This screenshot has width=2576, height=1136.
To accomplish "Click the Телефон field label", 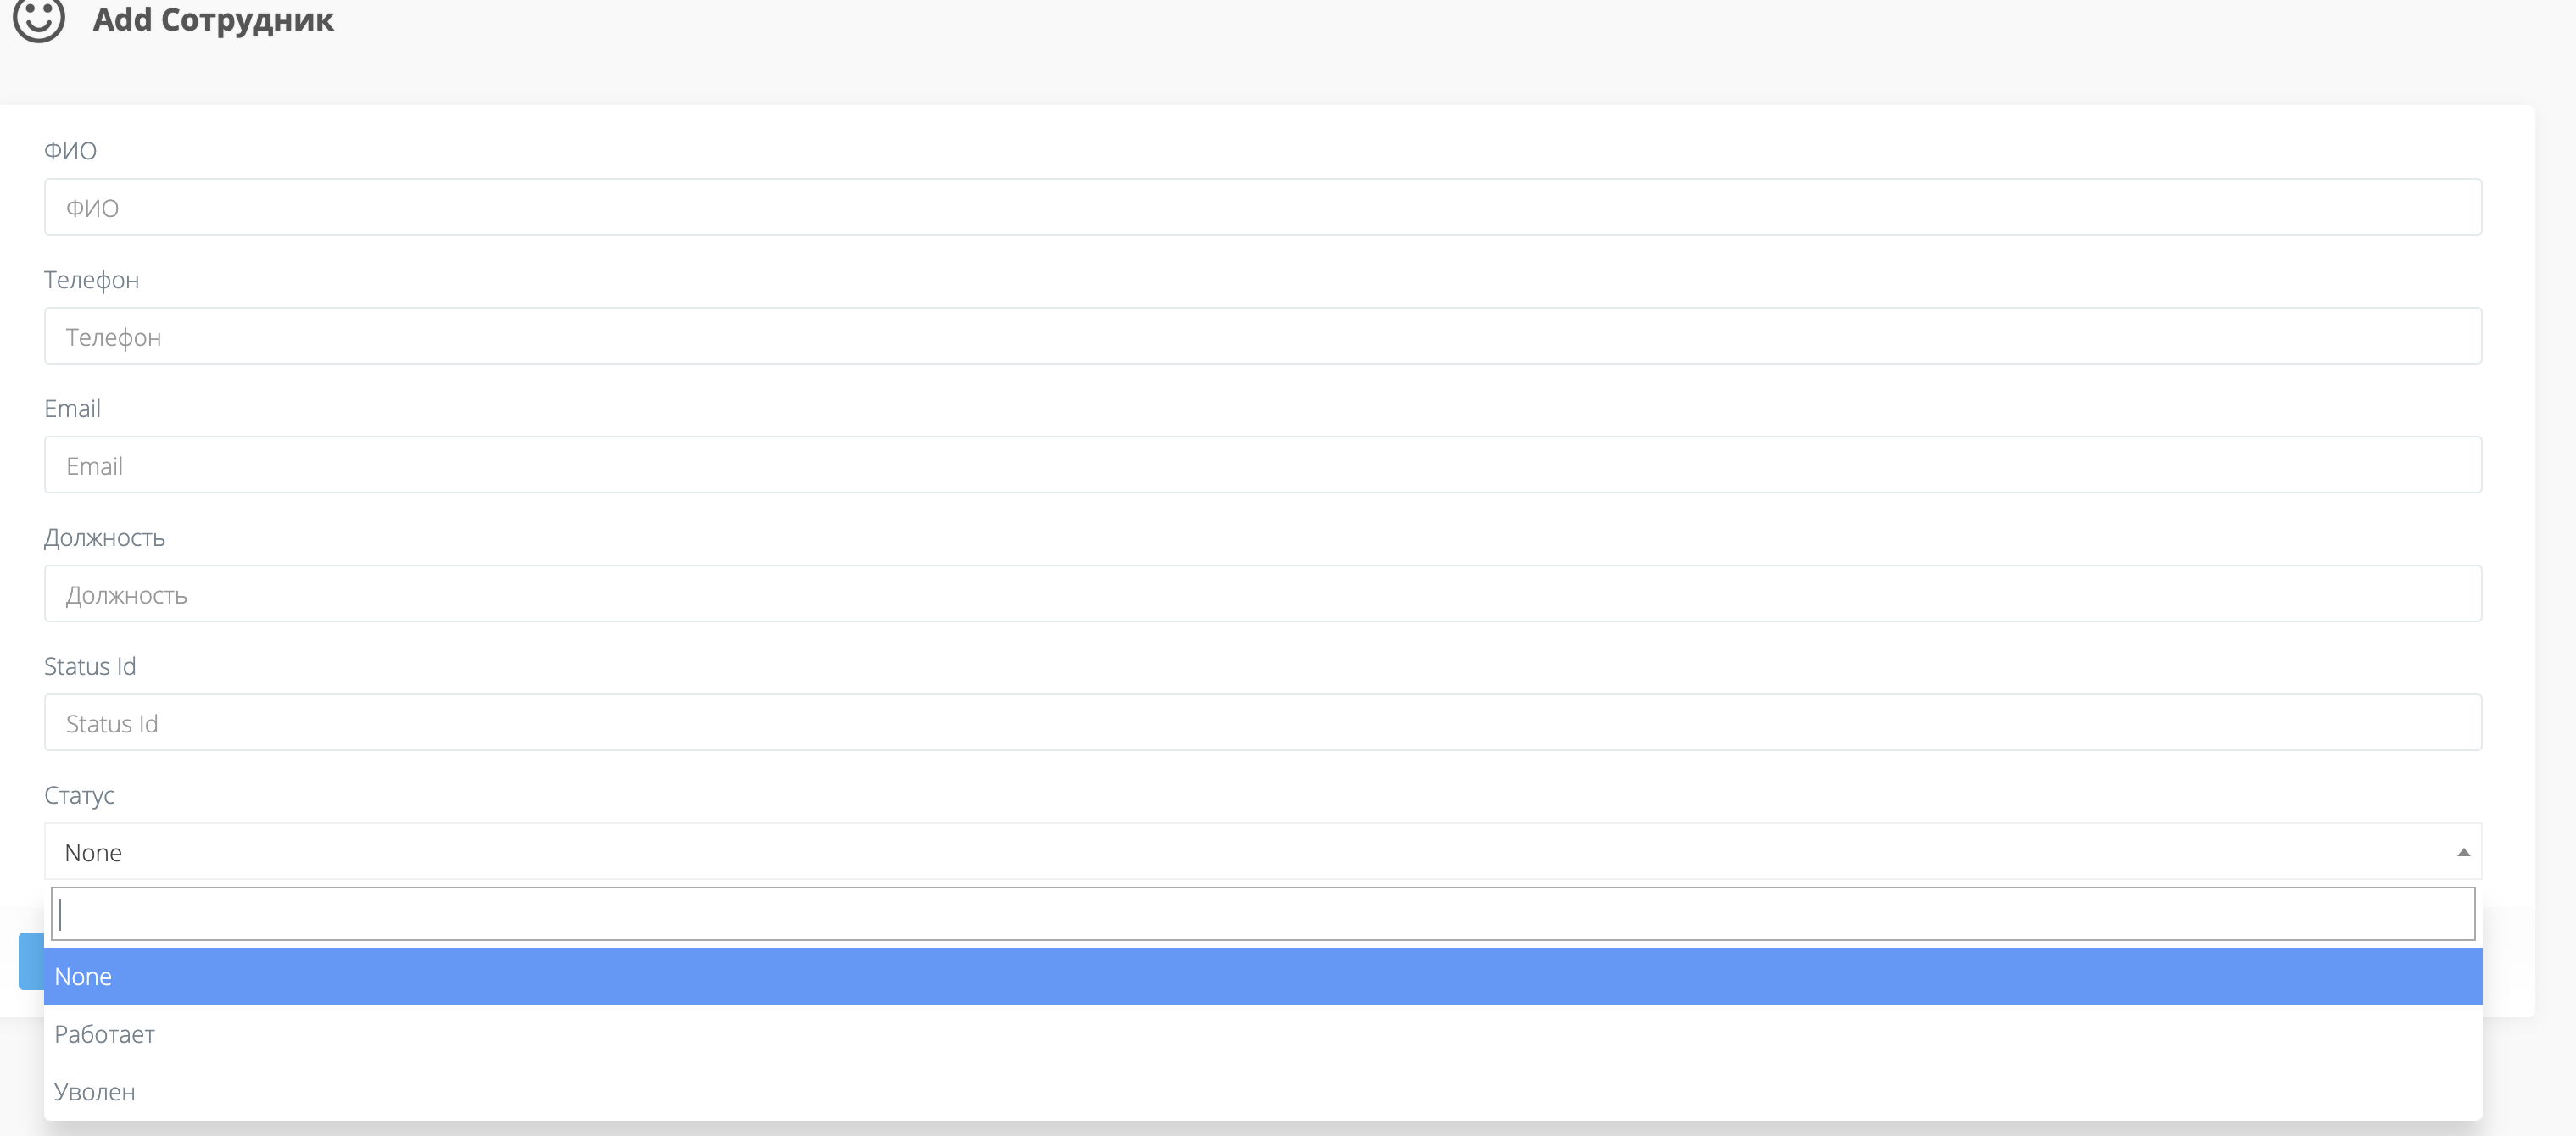I will [91, 279].
